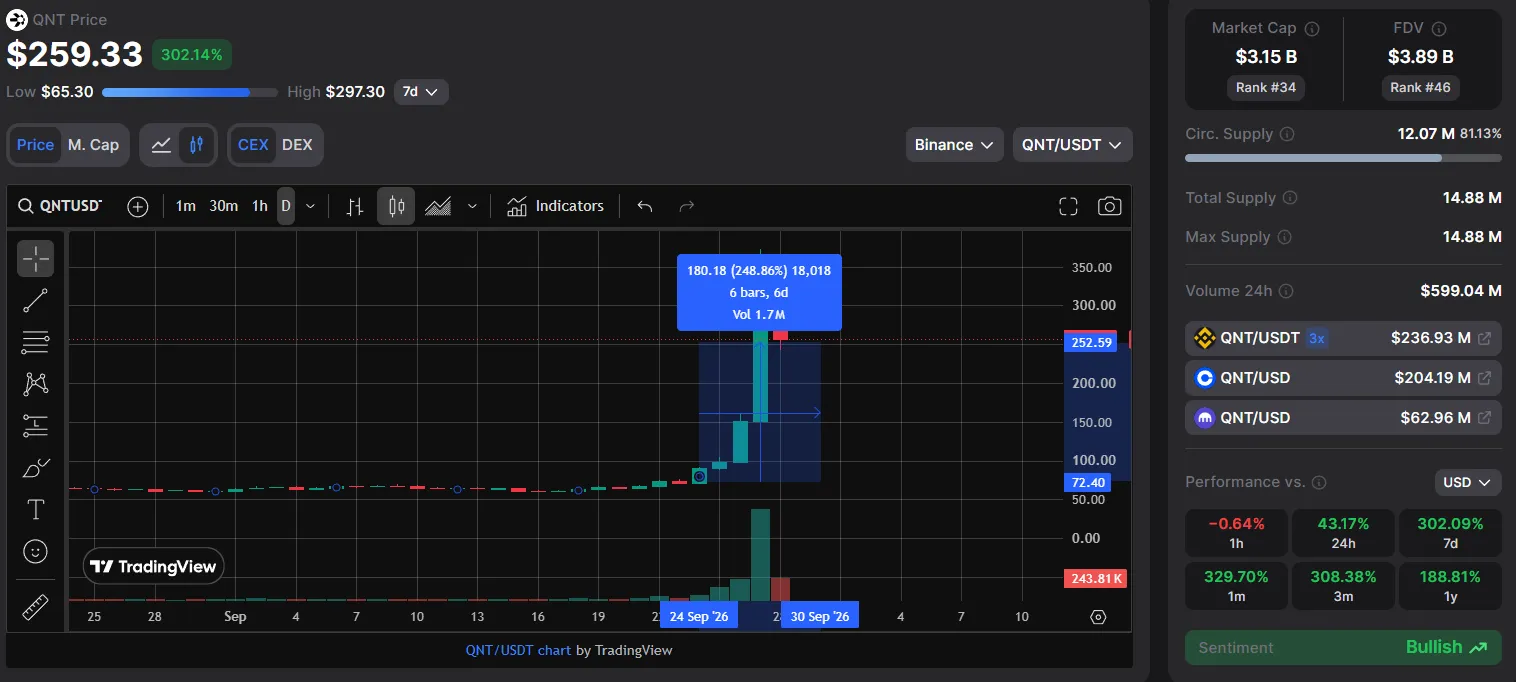Image resolution: width=1516 pixels, height=682 pixels.
Task: Click the Bullish sentiment bar
Action: tap(1343, 647)
